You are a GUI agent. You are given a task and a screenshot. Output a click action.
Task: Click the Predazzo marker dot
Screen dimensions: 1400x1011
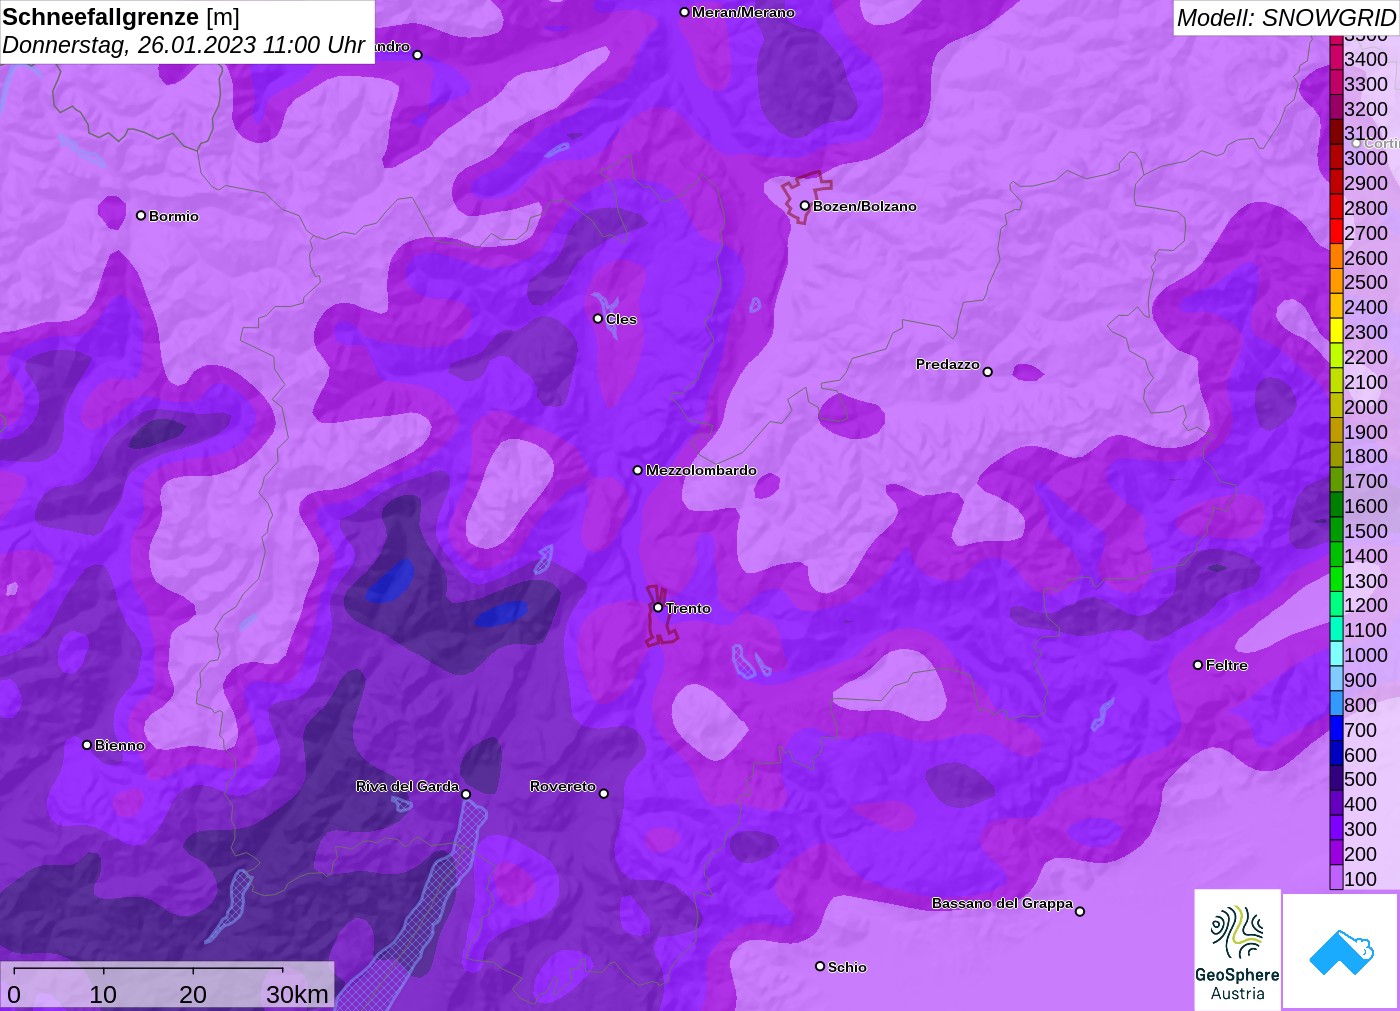pos(987,372)
